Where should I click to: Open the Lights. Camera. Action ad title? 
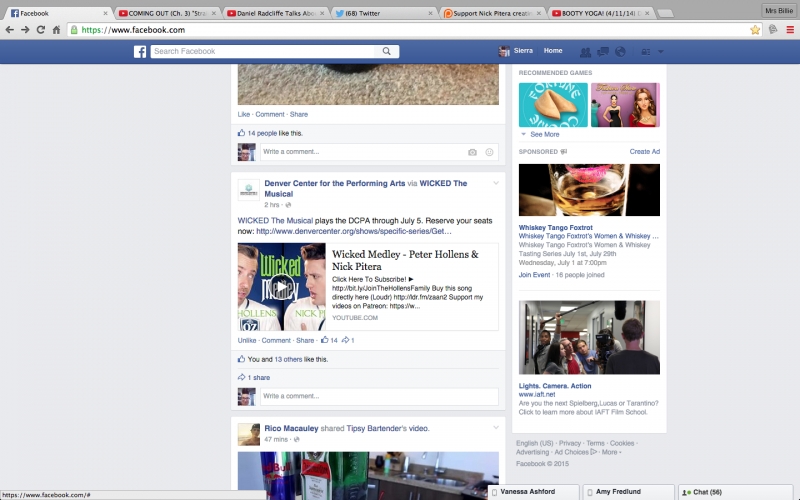click(555, 386)
